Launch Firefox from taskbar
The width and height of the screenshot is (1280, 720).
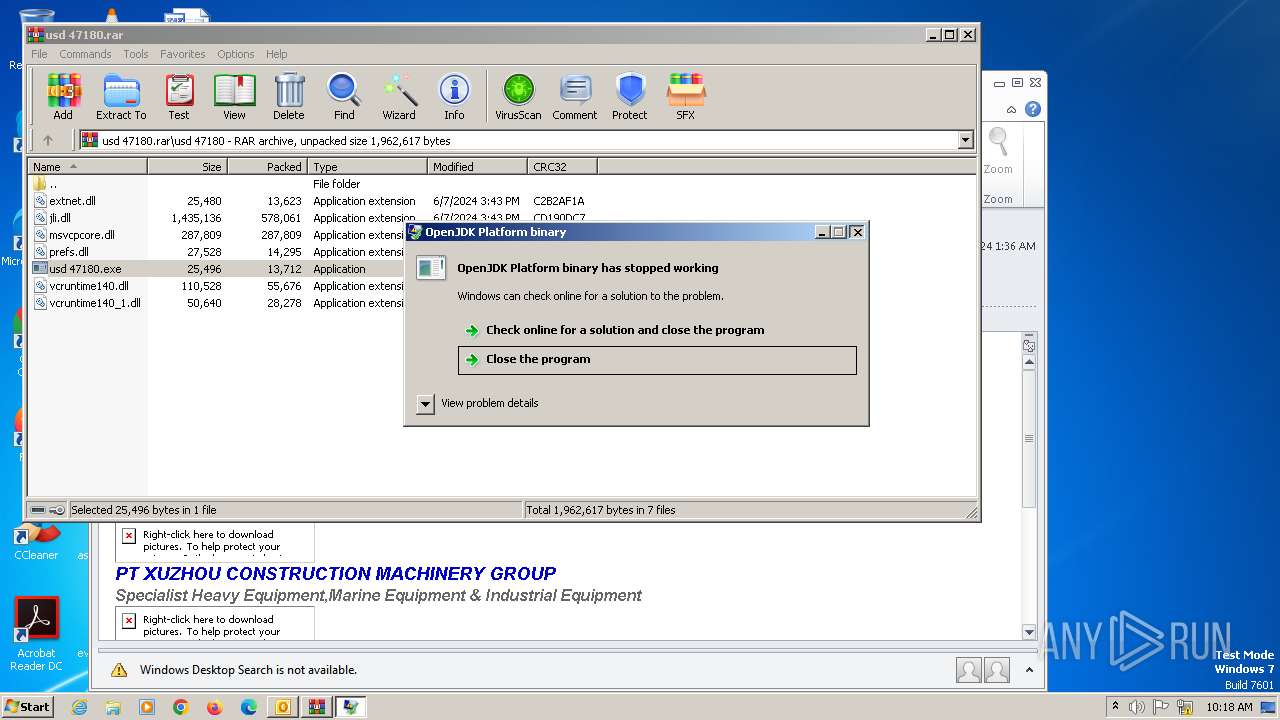point(215,707)
